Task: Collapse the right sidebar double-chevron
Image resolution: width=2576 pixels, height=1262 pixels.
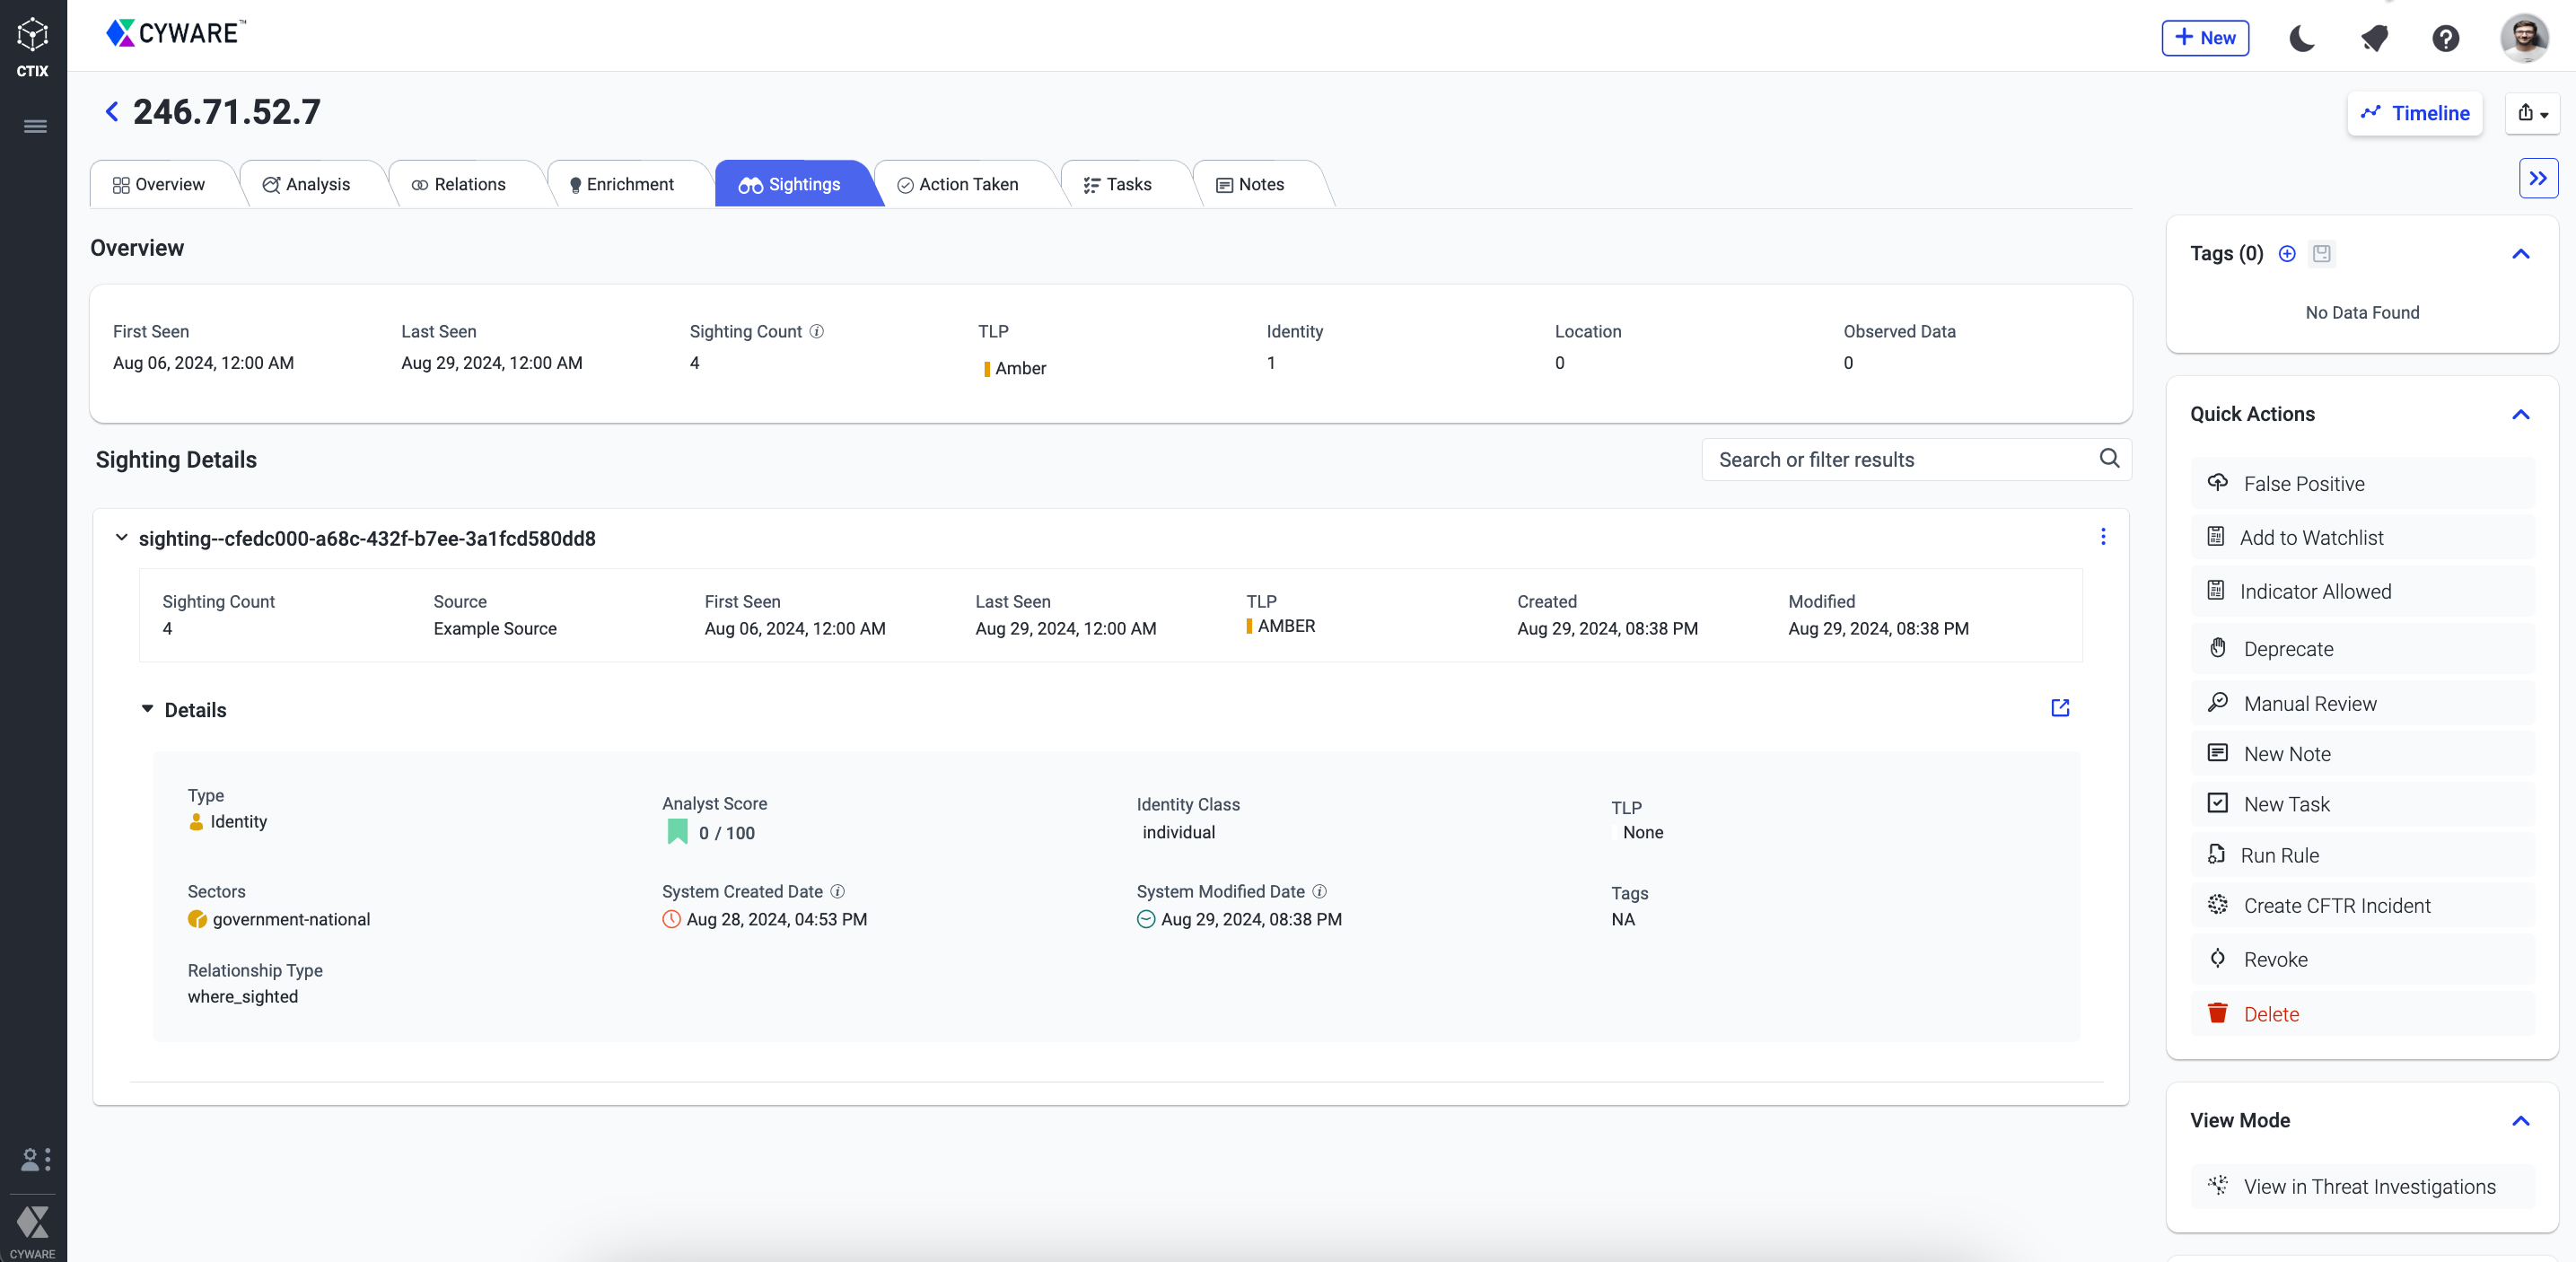Action: (2537, 179)
